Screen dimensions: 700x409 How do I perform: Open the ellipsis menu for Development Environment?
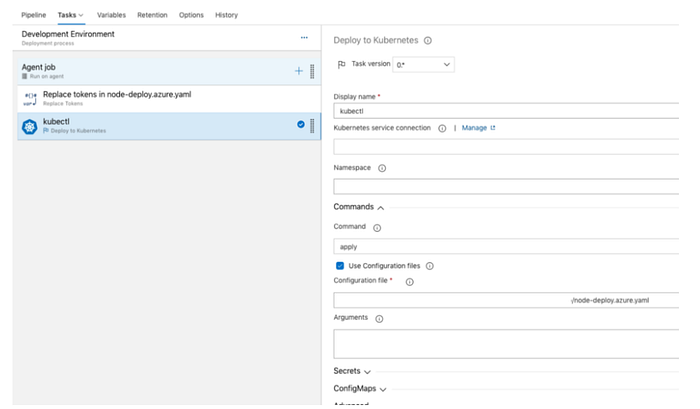[304, 38]
